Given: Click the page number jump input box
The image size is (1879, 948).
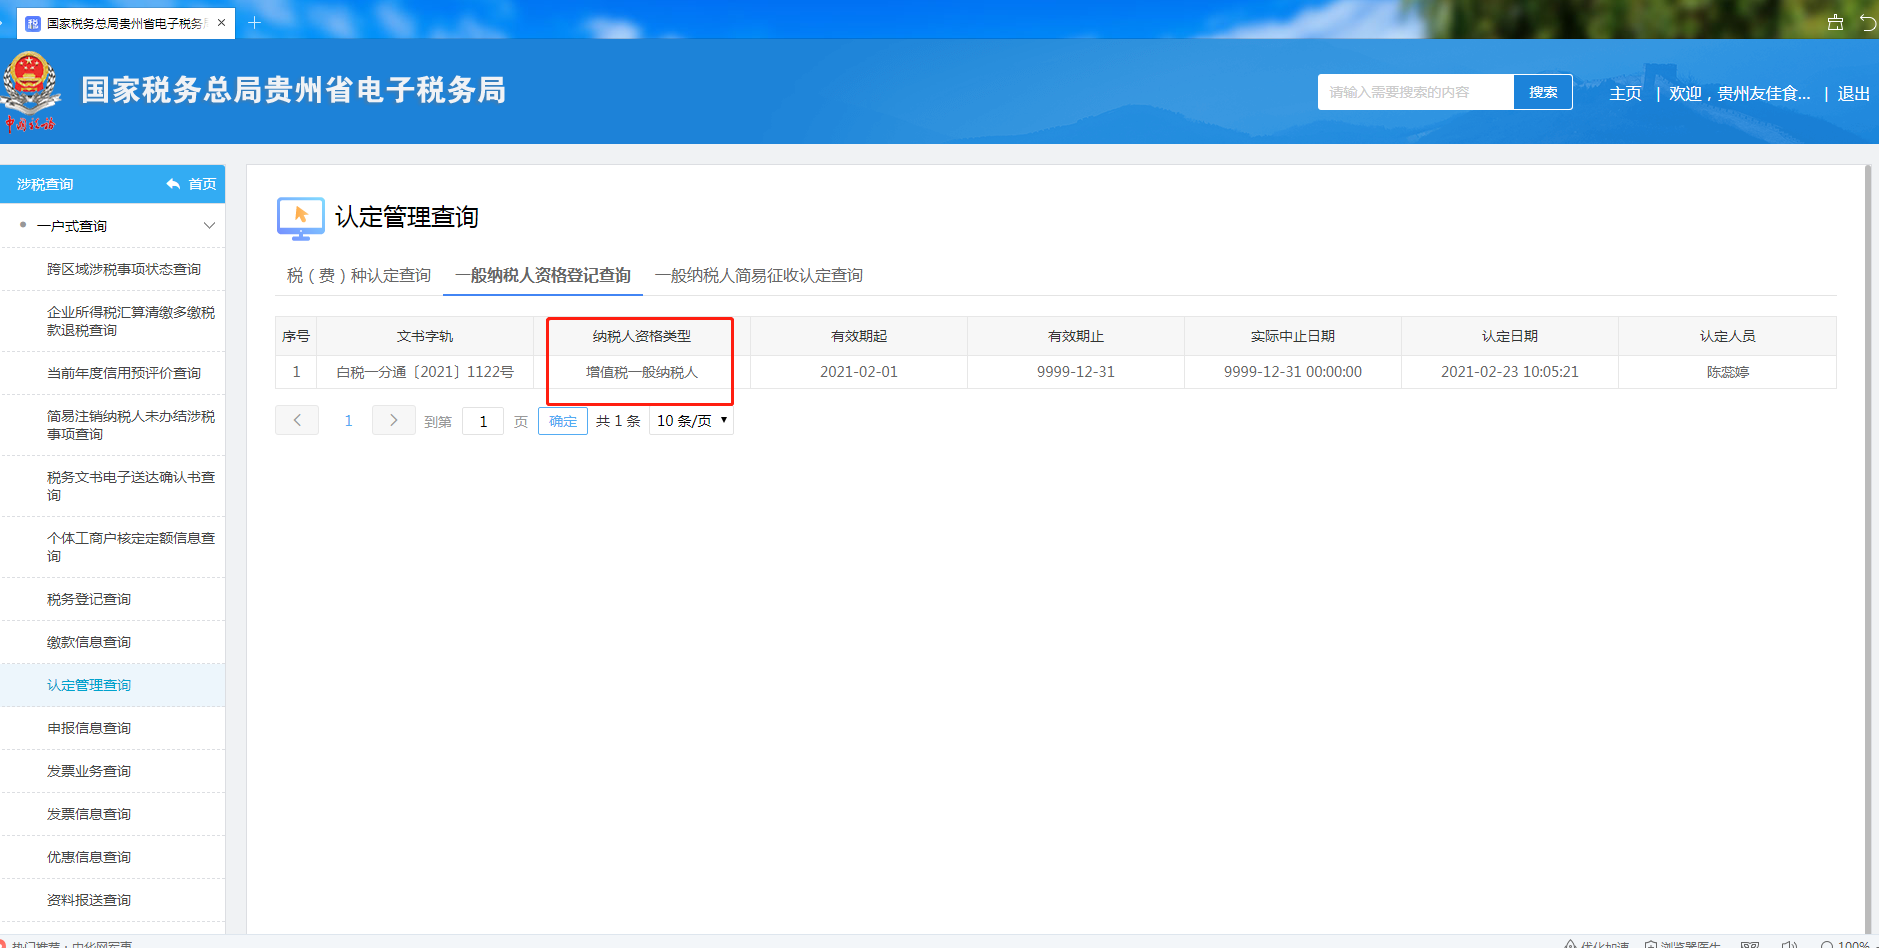Looking at the screenshot, I should [483, 421].
